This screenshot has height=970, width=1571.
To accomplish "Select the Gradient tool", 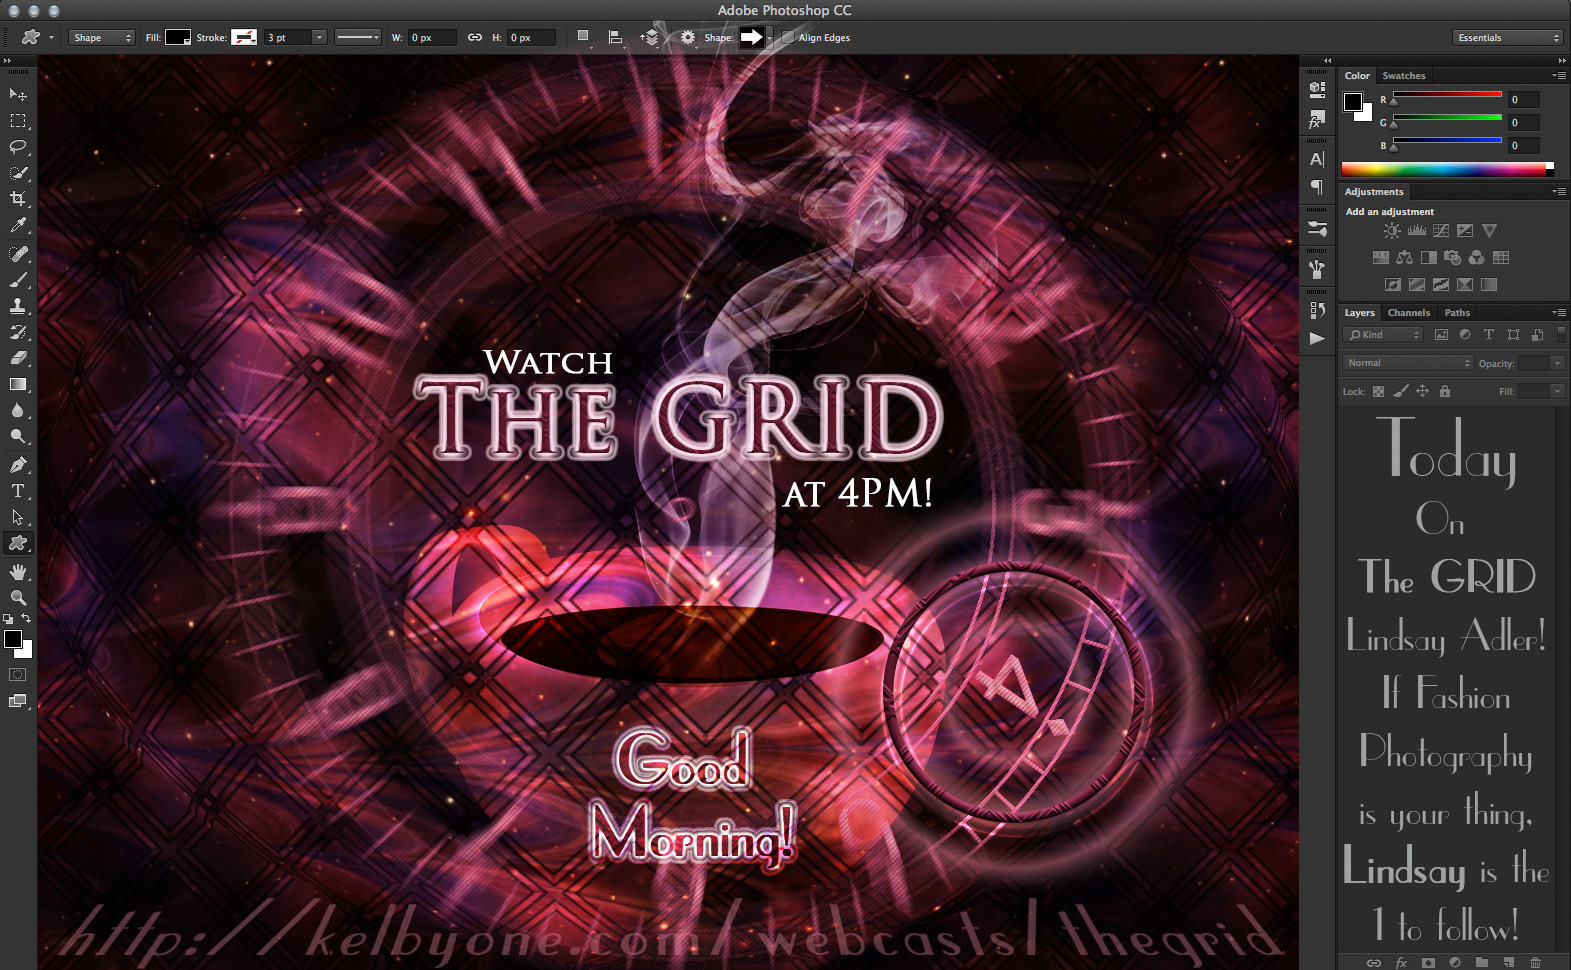I will point(18,384).
